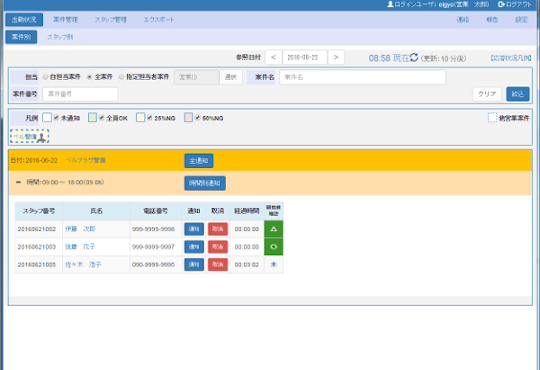Viewport: 540px width, 370px height.
Task: Click phone number 999-9999-9997
Action: click(x=153, y=247)
